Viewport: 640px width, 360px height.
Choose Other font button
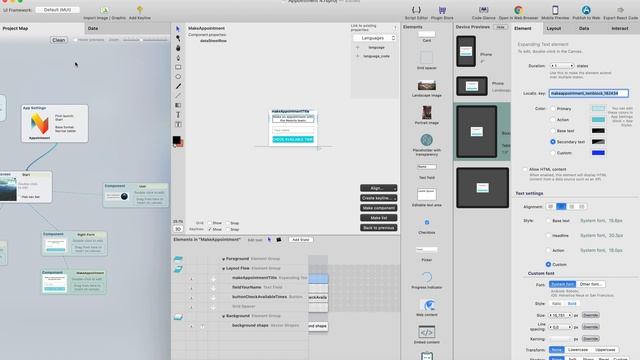[590, 284]
